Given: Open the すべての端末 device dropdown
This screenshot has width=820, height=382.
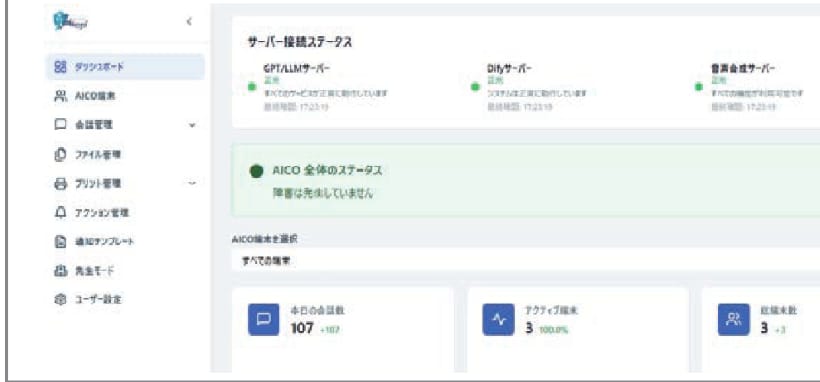Looking at the screenshot, I should (526, 261).
